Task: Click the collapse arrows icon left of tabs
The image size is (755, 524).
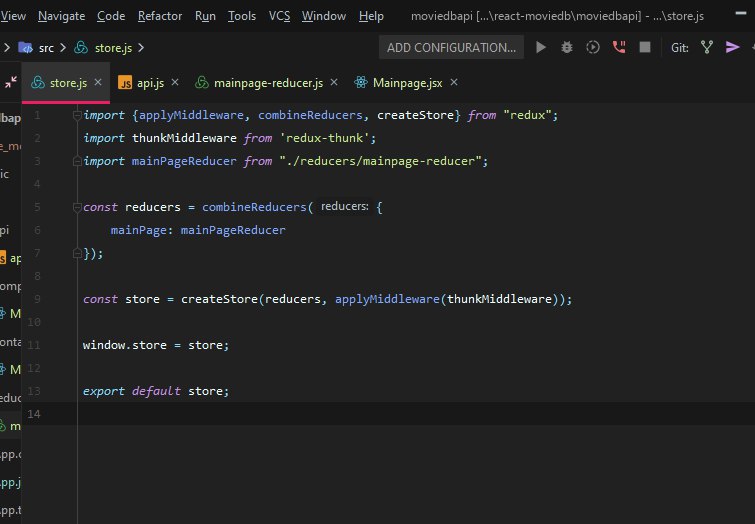Action: pyautogui.click(x=11, y=83)
